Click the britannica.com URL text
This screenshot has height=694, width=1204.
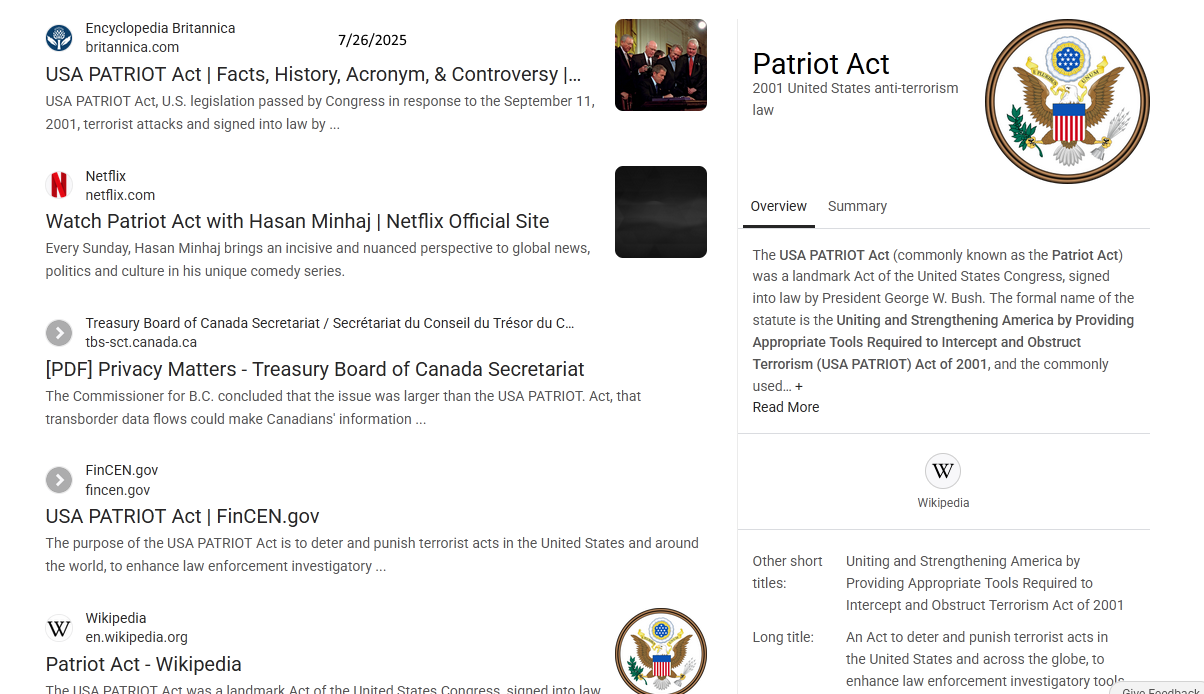tap(132, 47)
